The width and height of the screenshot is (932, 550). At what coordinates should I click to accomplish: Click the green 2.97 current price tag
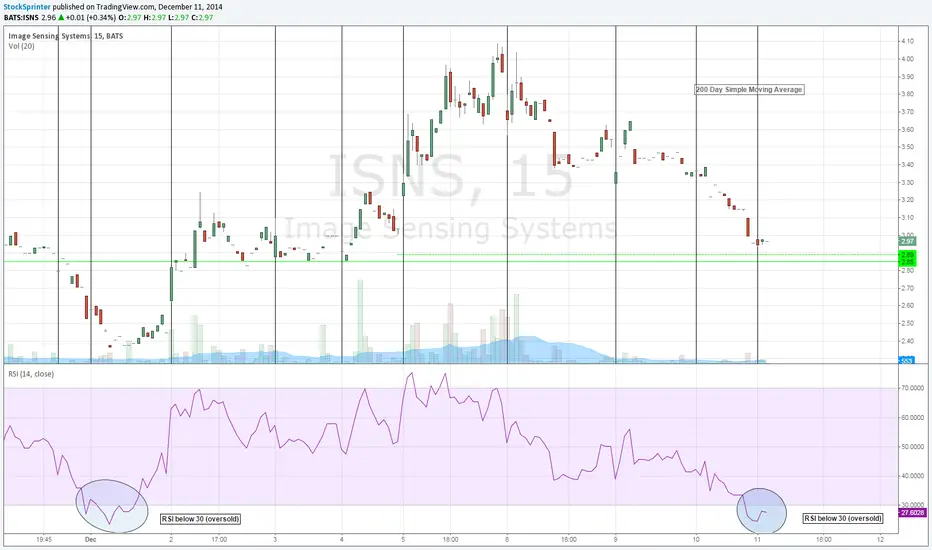point(908,241)
